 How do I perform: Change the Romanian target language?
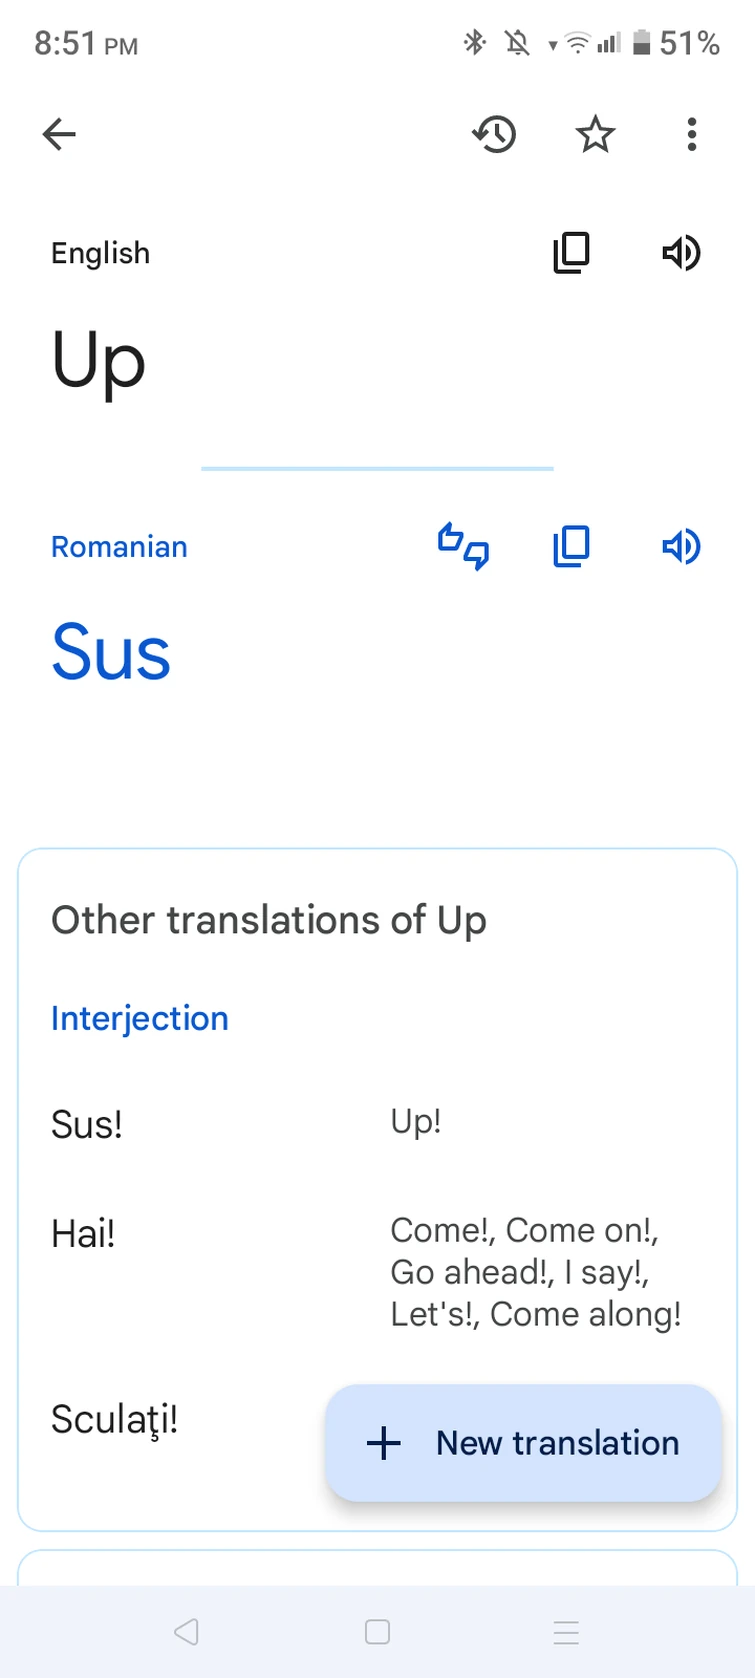click(119, 546)
